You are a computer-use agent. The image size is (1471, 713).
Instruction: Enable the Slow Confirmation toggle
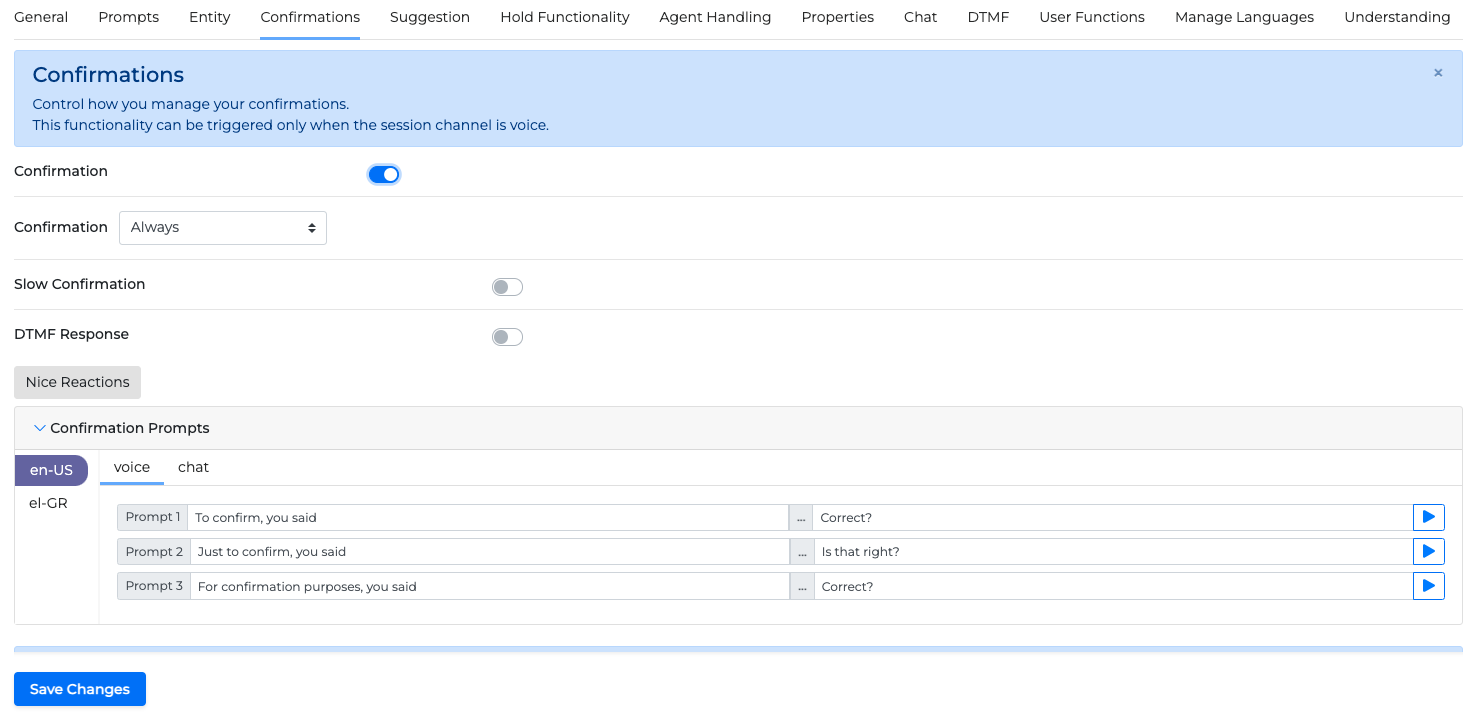tap(507, 288)
